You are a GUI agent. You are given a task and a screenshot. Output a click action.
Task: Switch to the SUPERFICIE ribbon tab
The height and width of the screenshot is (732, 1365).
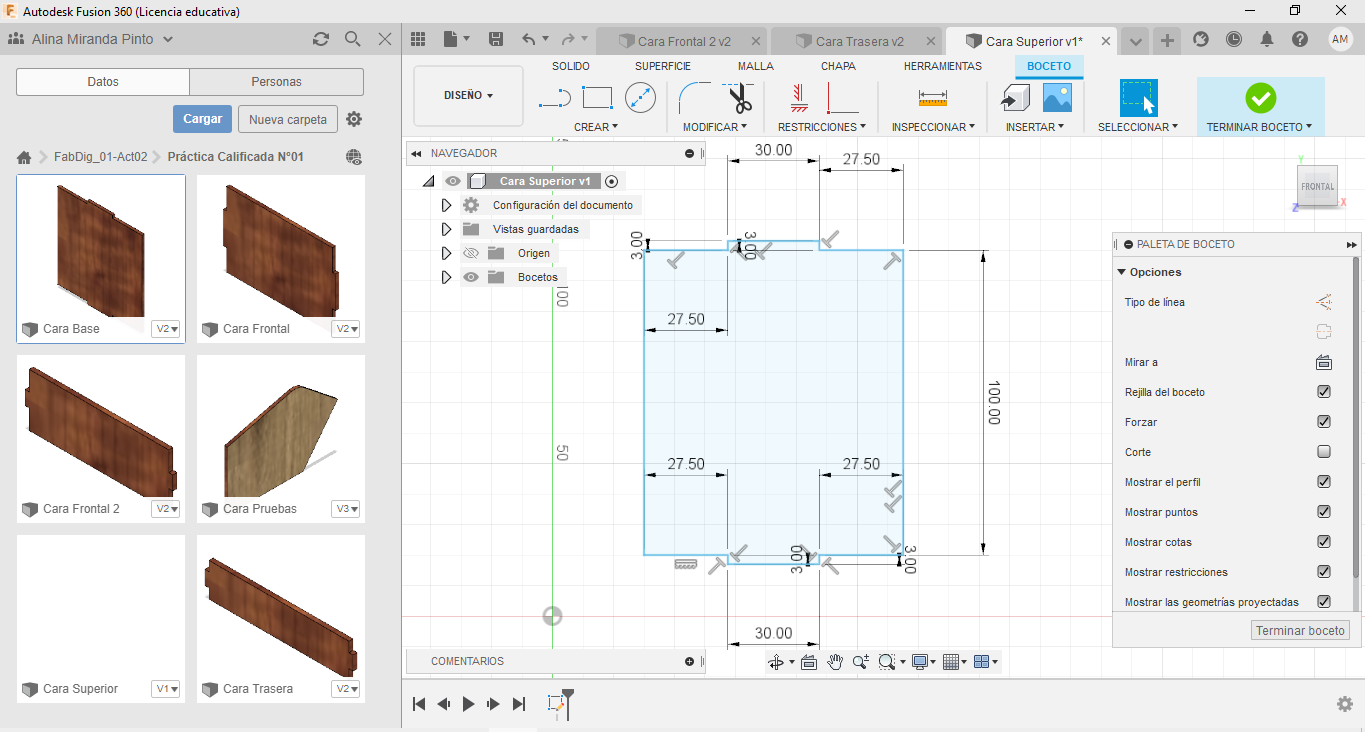tap(662, 66)
